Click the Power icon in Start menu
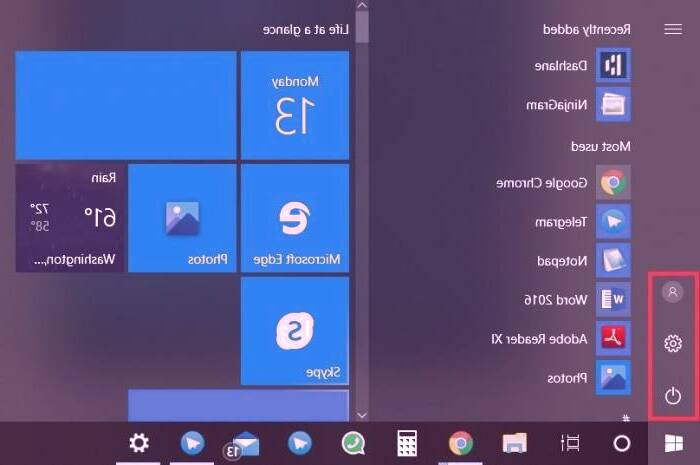700x465 pixels. click(x=673, y=396)
